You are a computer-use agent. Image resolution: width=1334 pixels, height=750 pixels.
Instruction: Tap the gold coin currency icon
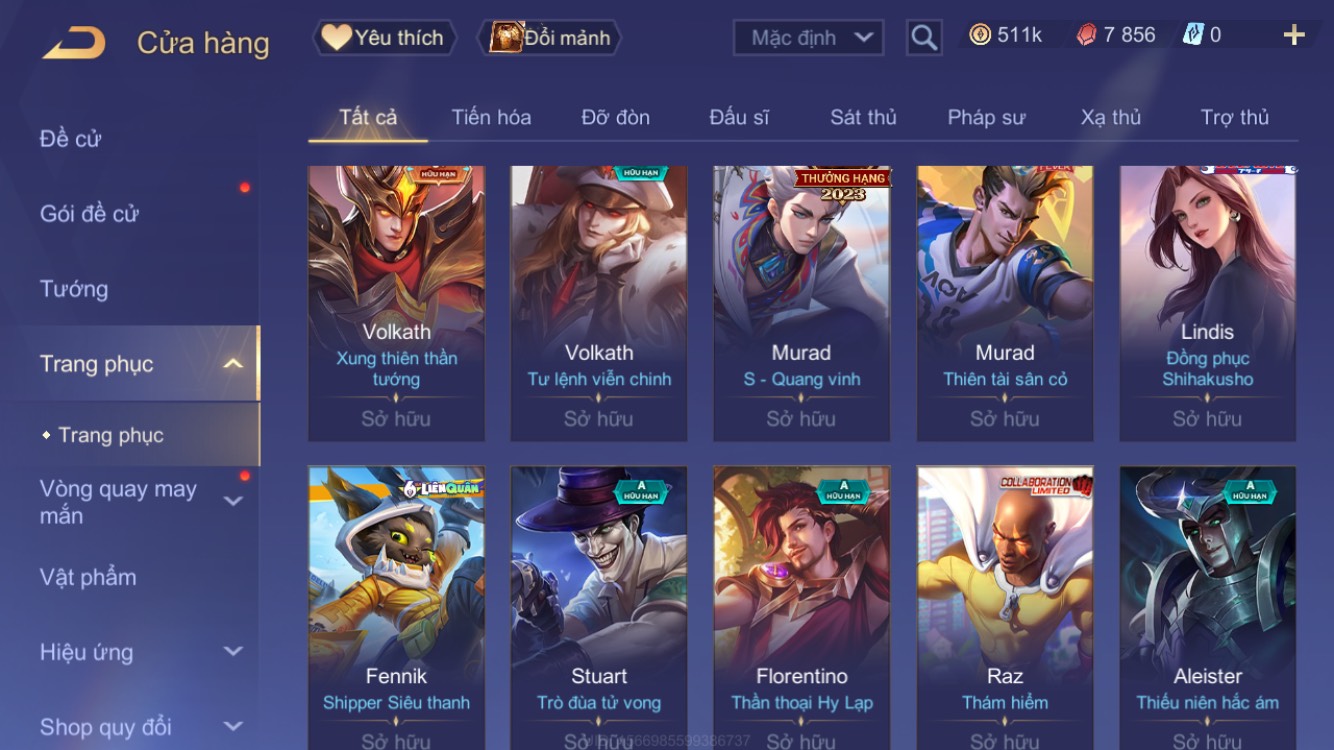[x=980, y=35]
